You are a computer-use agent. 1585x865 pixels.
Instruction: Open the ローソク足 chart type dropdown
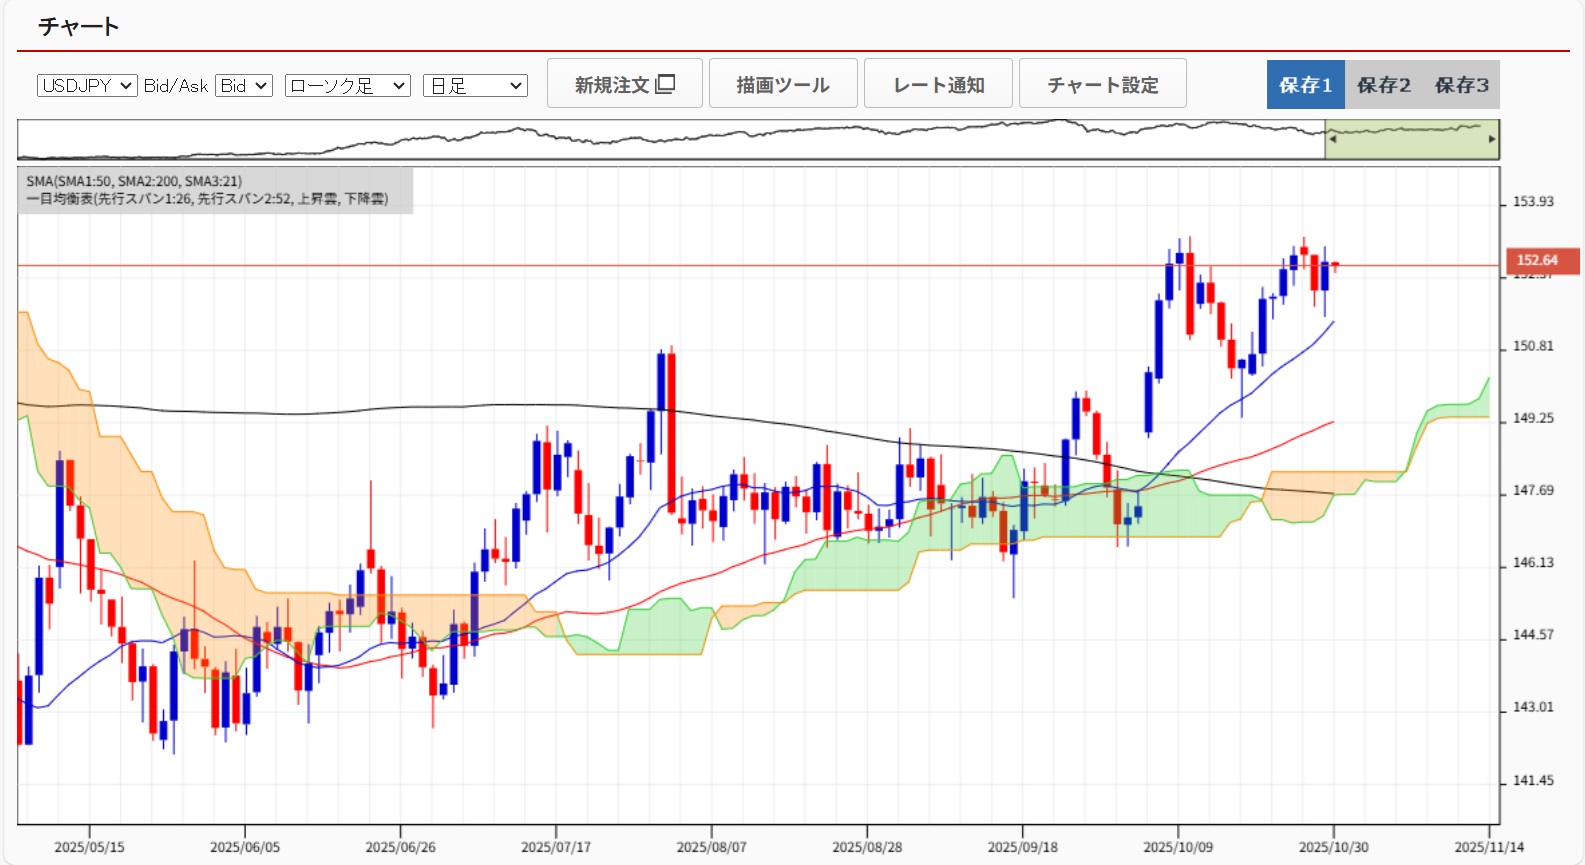click(x=347, y=86)
